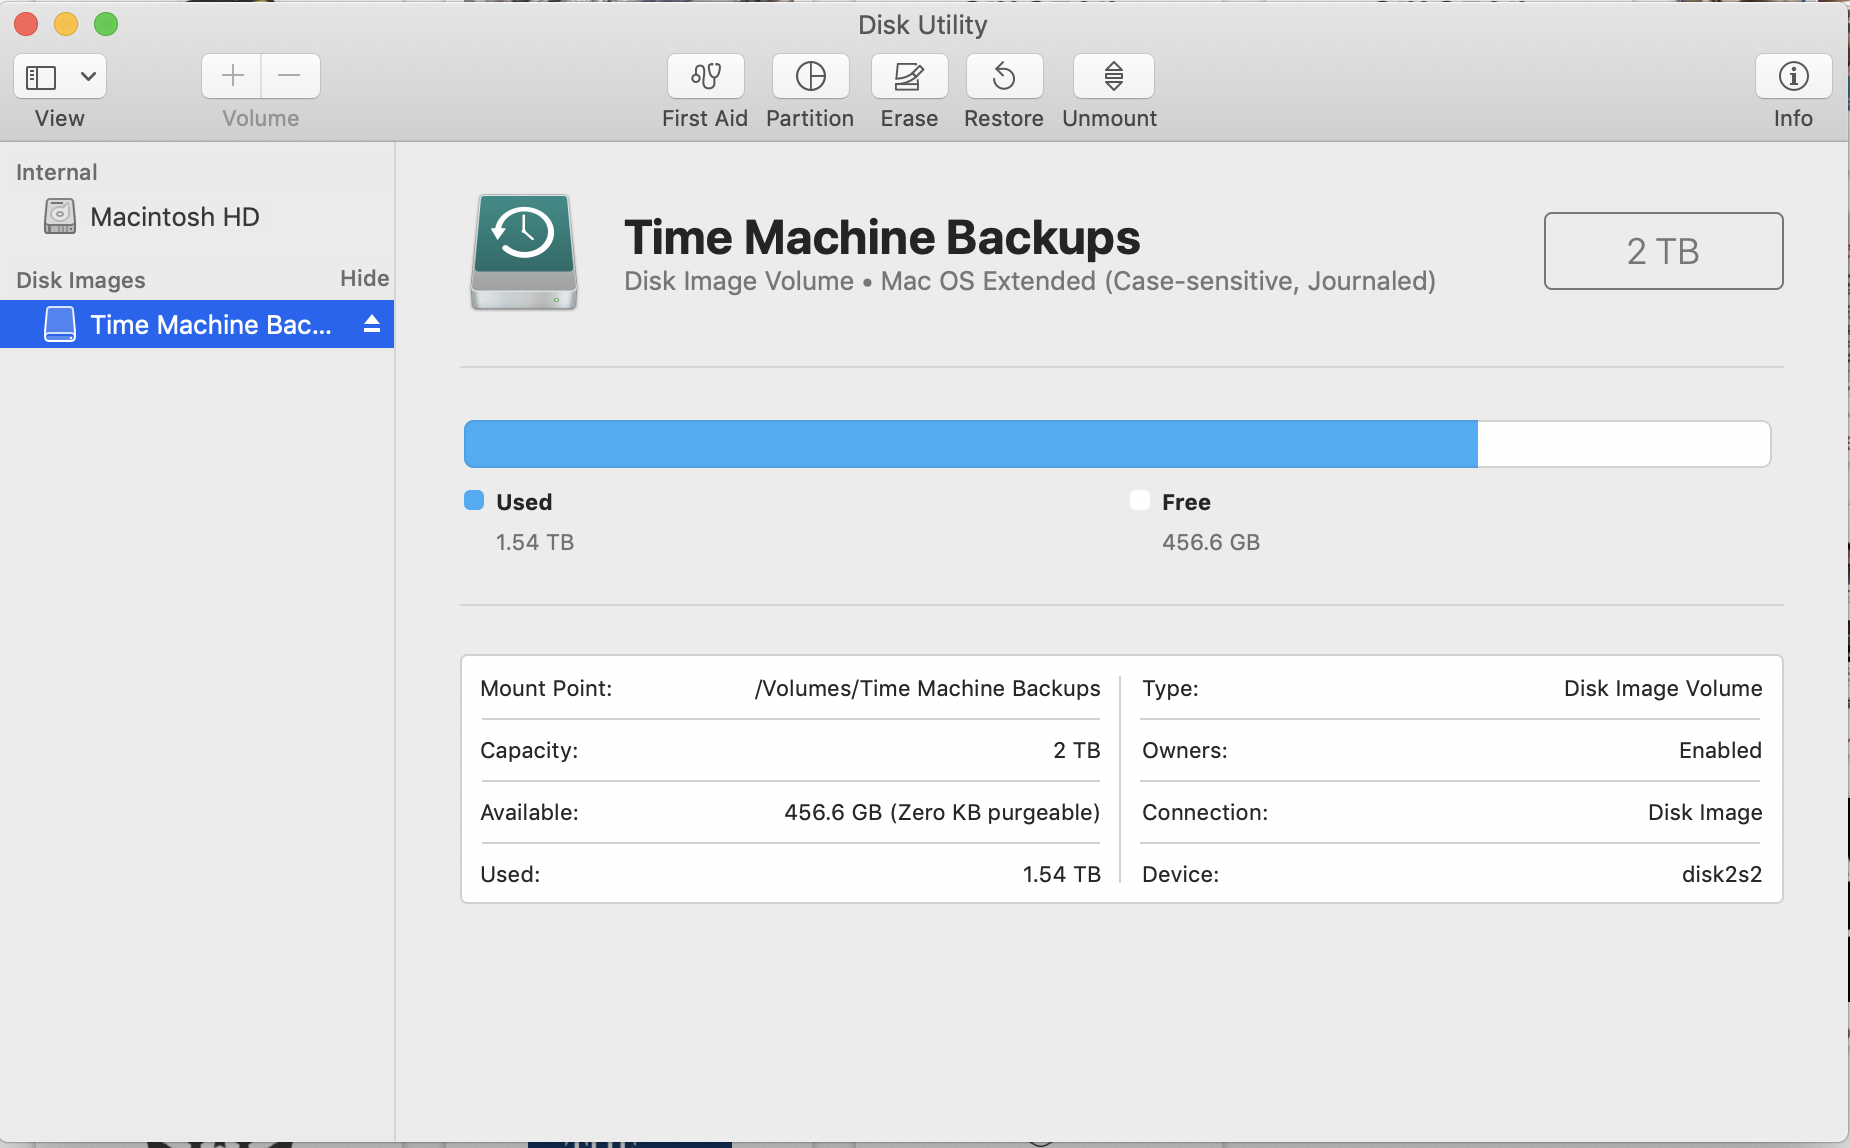Click the Macintosh HD drive icon
Viewport: 1850px width, 1148px height.
[x=60, y=216]
